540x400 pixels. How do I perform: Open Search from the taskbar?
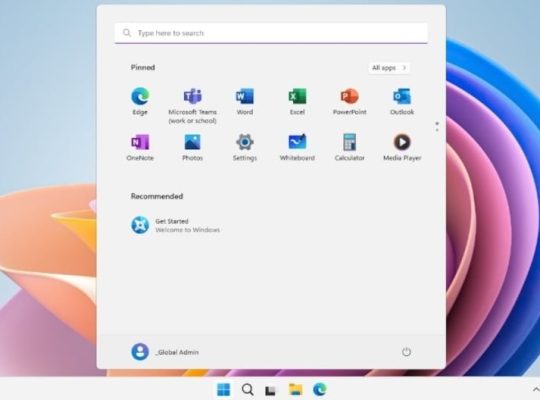(247, 390)
